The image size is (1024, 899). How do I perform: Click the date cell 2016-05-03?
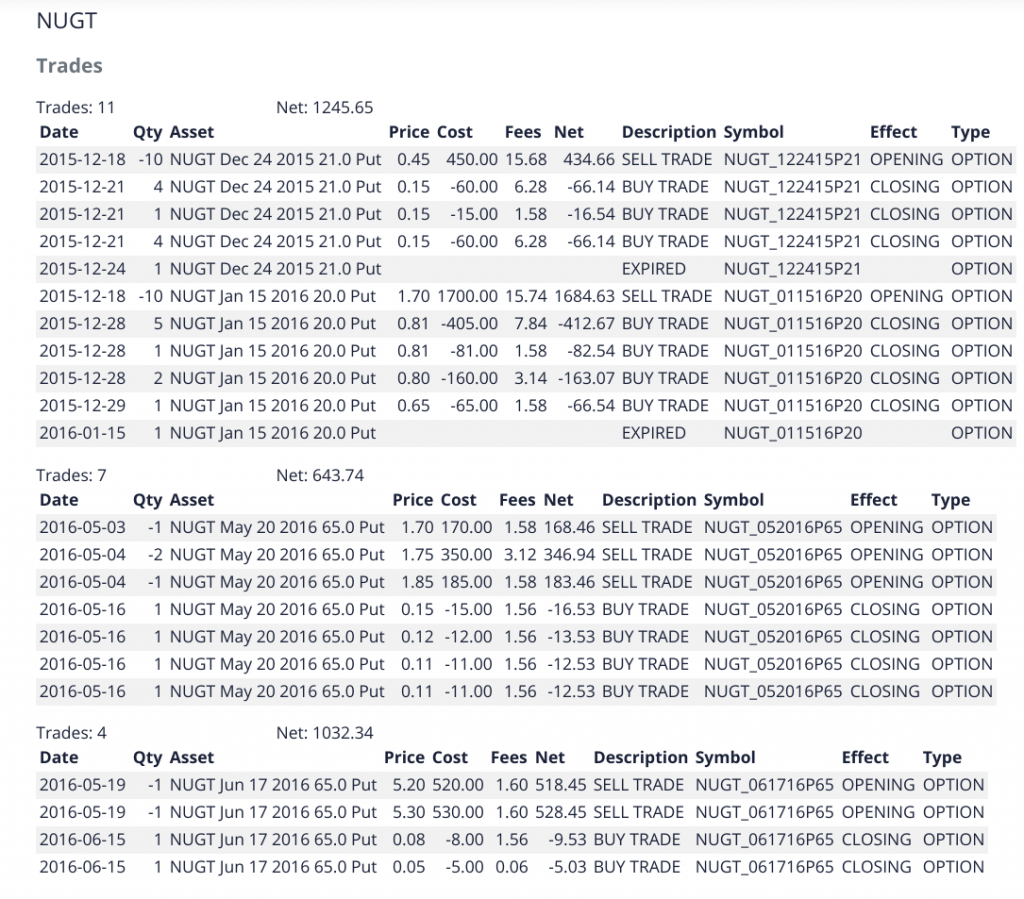[x=82, y=528]
